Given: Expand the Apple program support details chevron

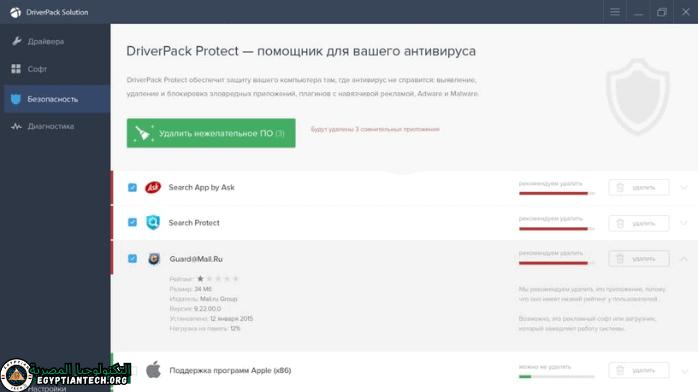Looking at the screenshot, I should (684, 371).
